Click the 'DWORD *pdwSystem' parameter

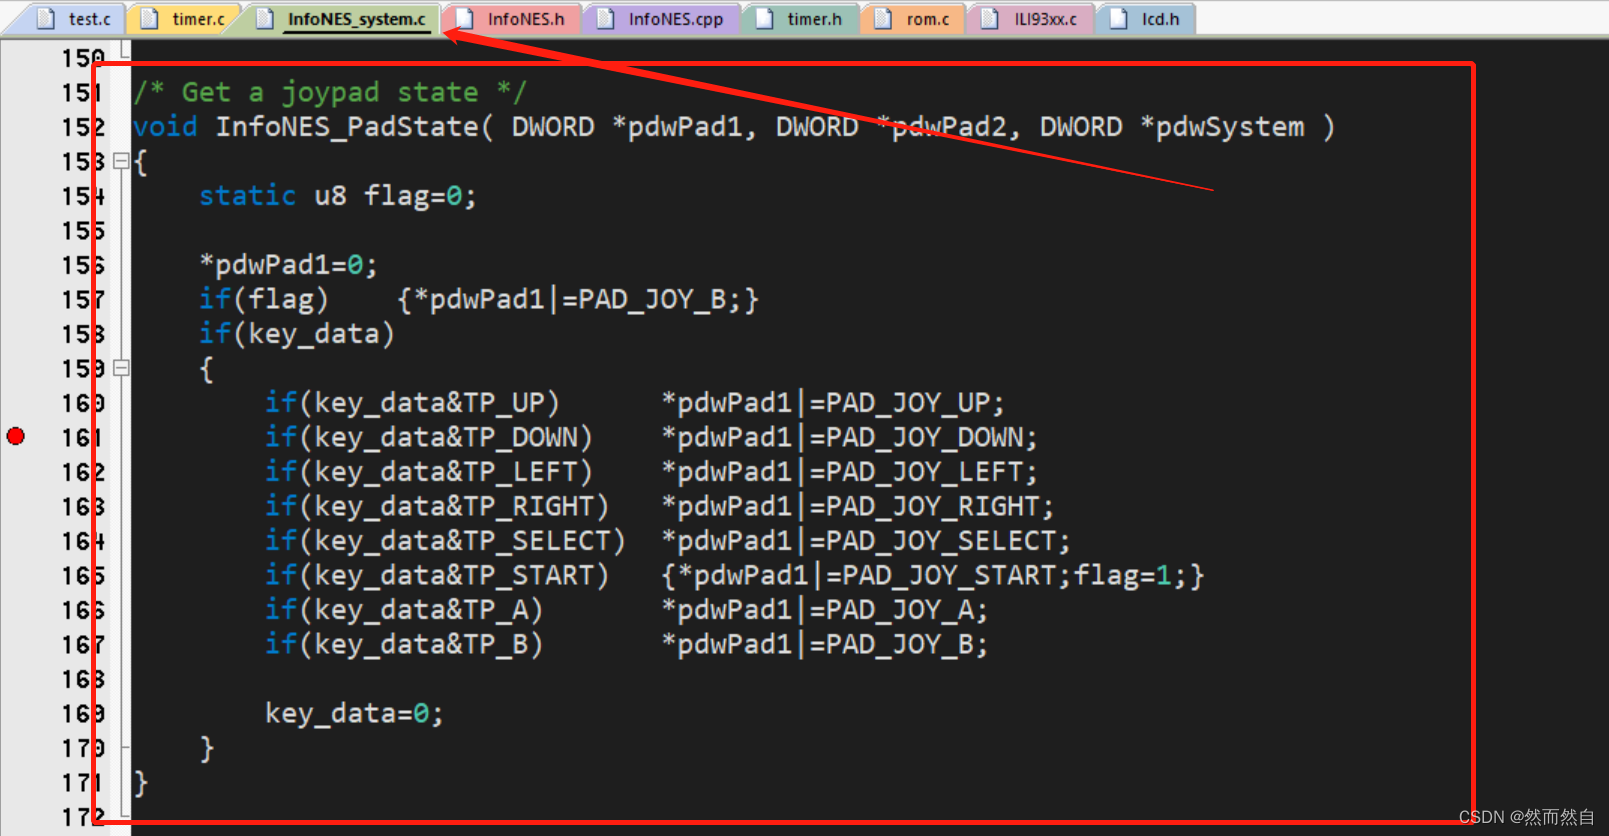[1172, 127]
